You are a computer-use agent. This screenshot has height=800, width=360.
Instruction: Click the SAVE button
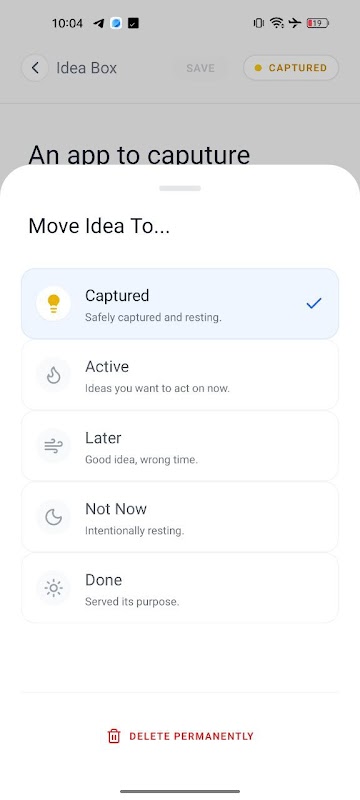[x=200, y=68]
